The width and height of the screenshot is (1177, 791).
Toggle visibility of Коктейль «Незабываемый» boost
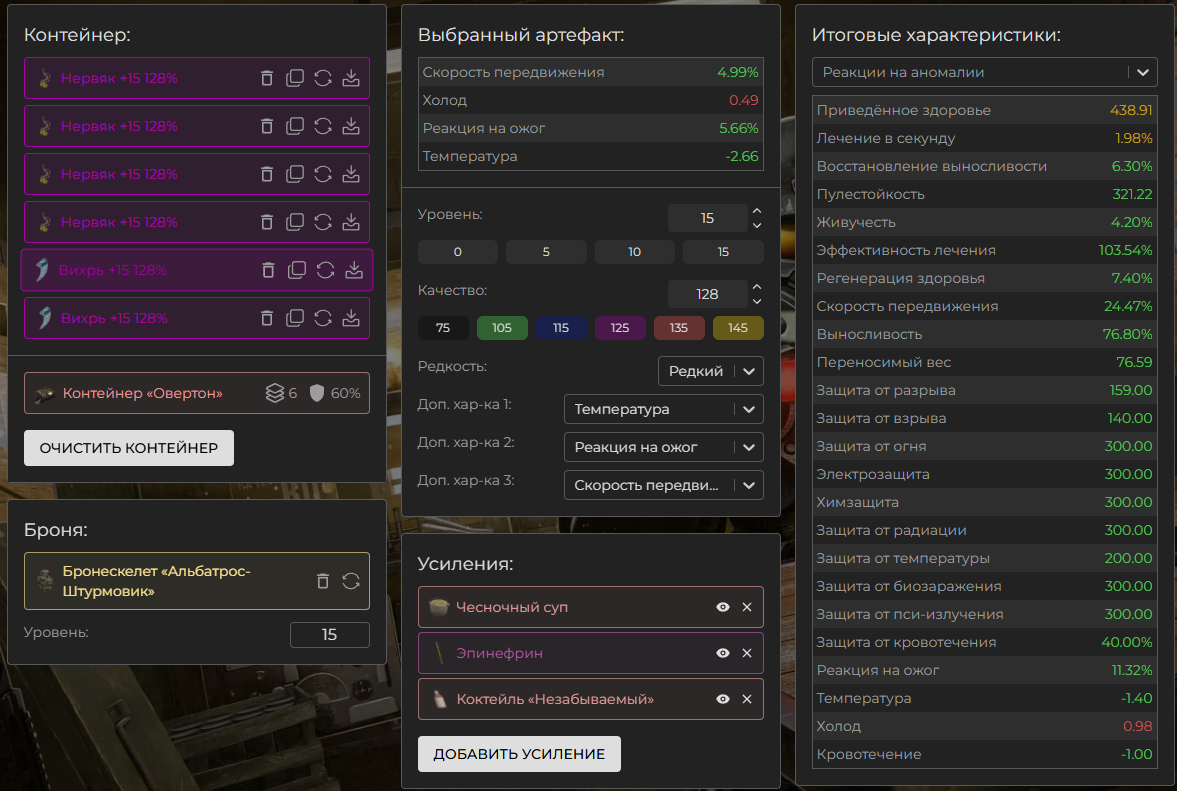(x=723, y=699)
